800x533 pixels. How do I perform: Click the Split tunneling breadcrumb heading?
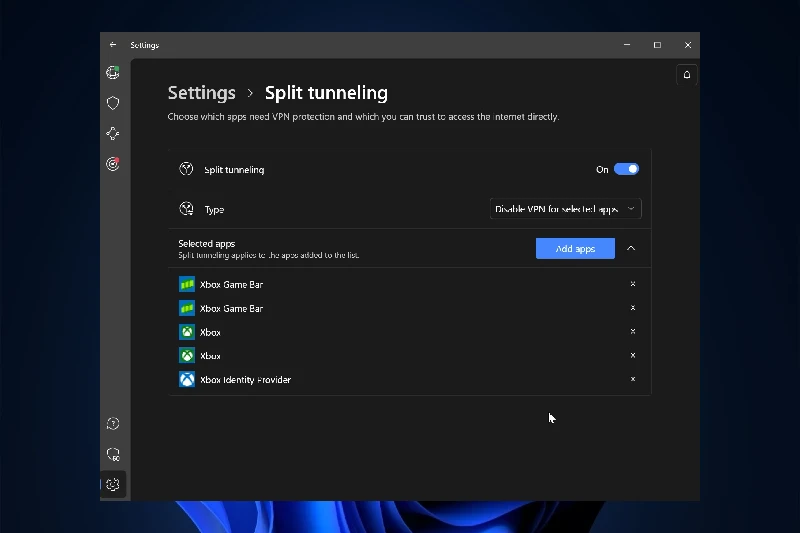pyautogui.click(x=326, y=93)
